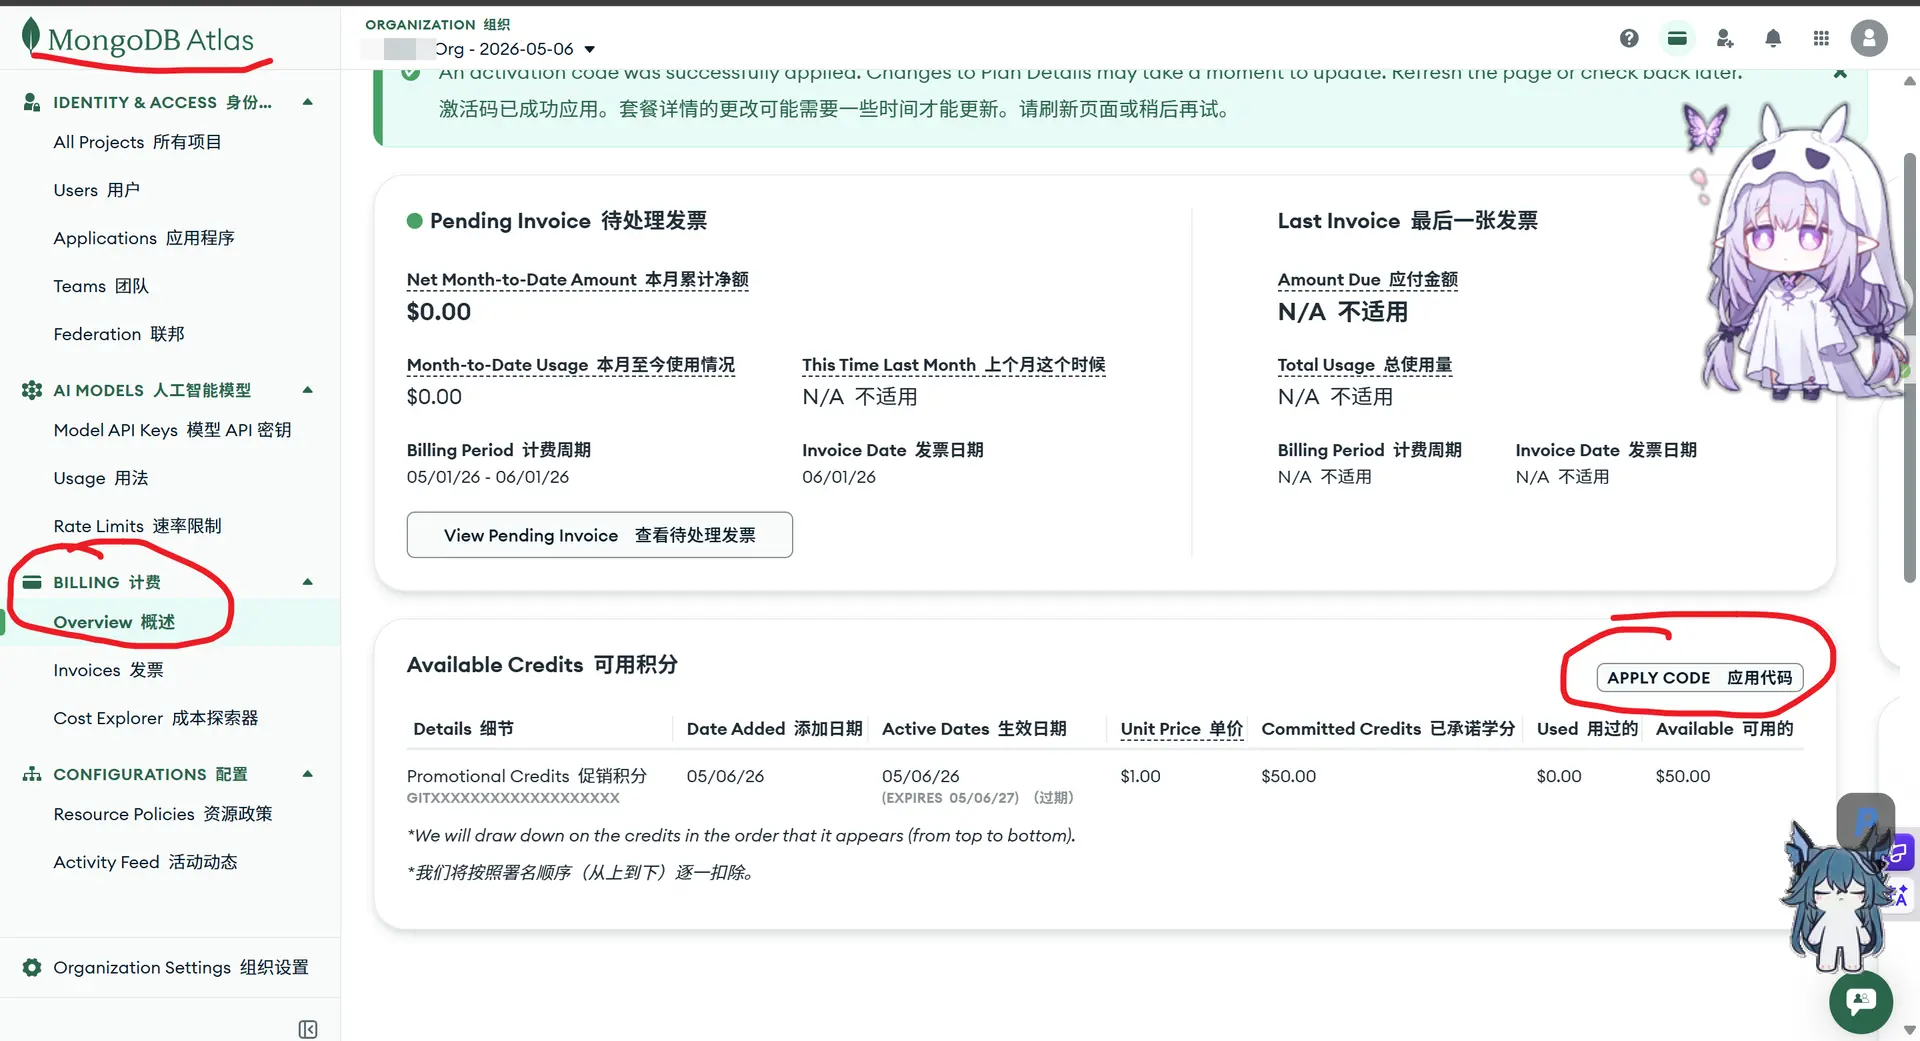Click the Date Added value 05/06/26
The width and height of the screenshot is (1920, 1041).
point(725,776)
